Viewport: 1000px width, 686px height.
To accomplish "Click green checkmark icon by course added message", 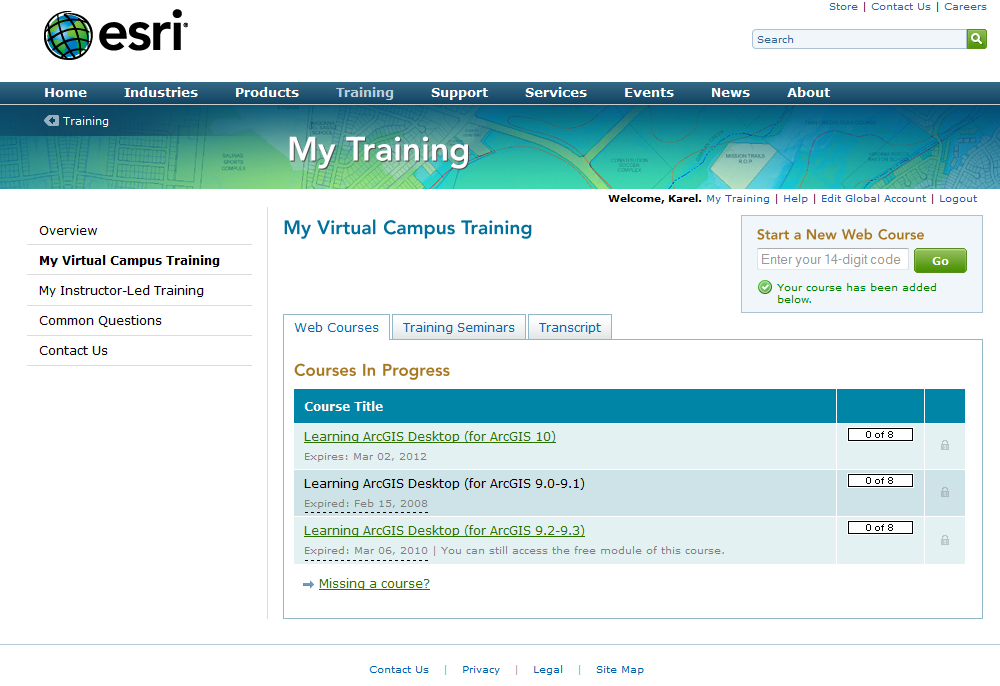I will pyautogui.click(x=765, y=288).
